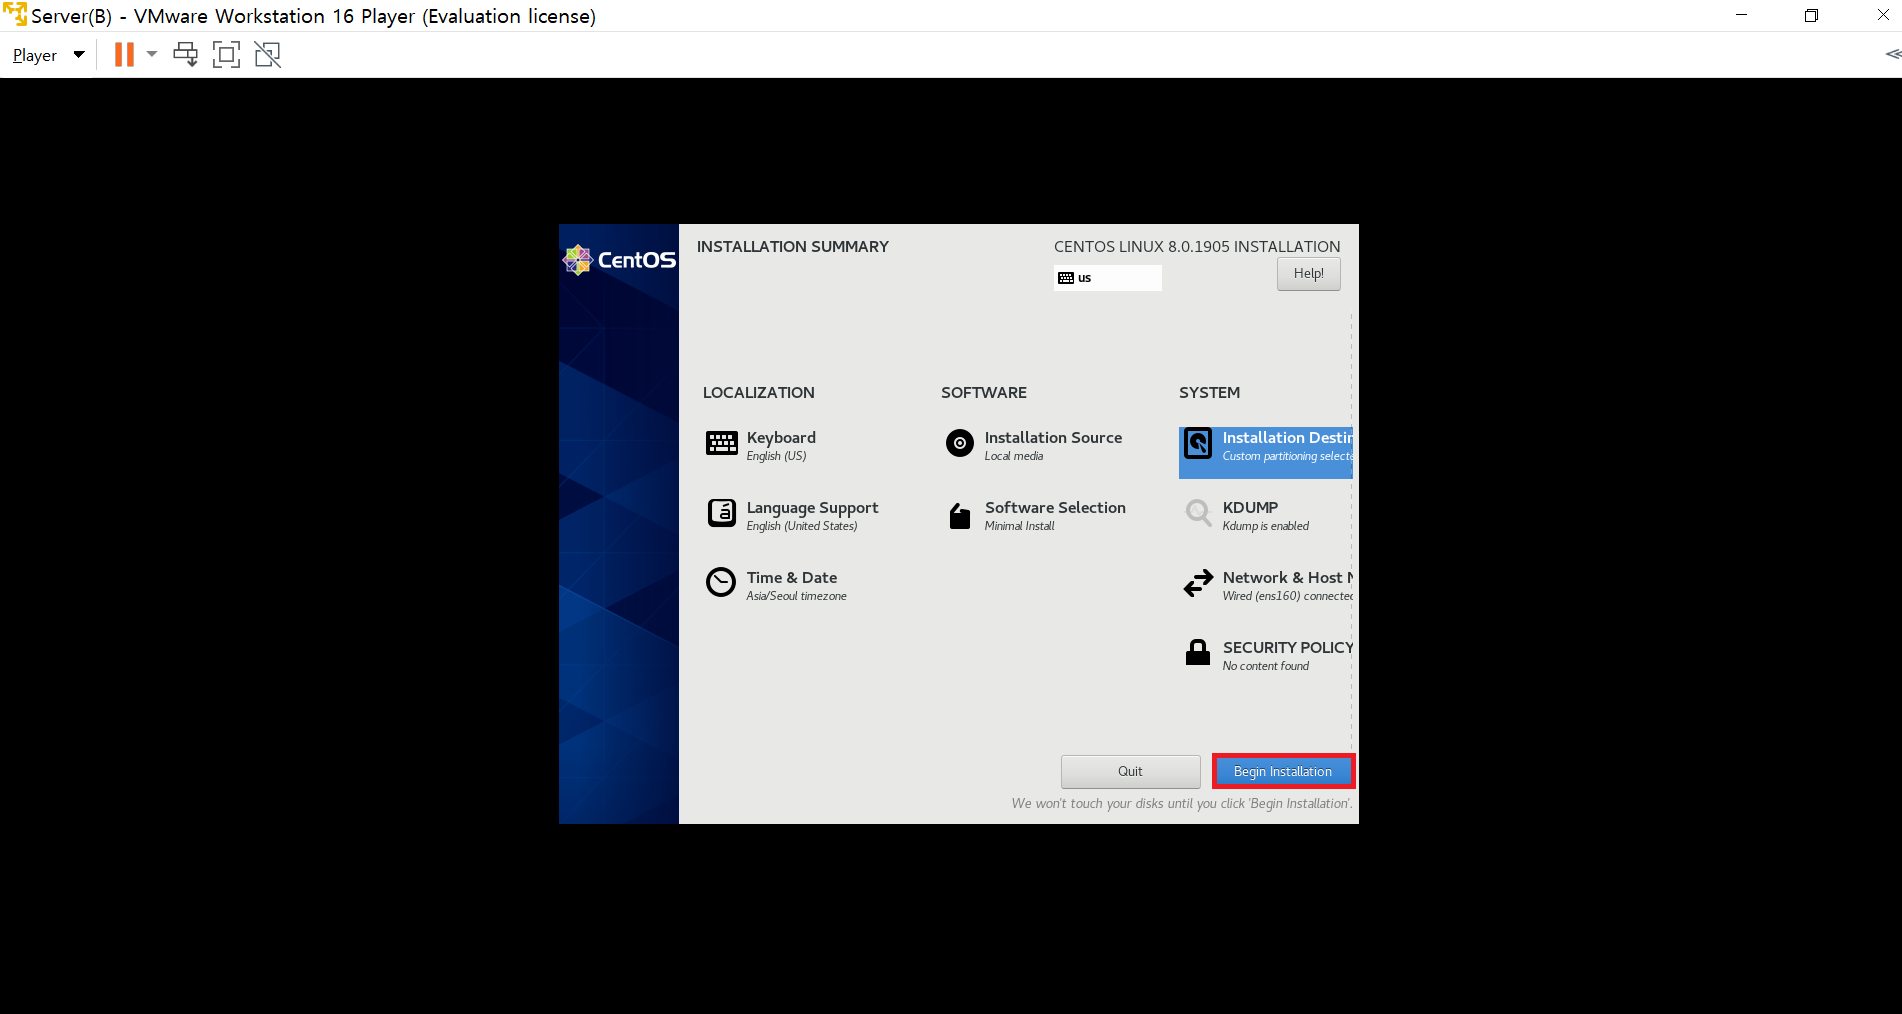The image size is (1902, 1014).
Task: Open the Player menu
Action: tap(47, 55)
